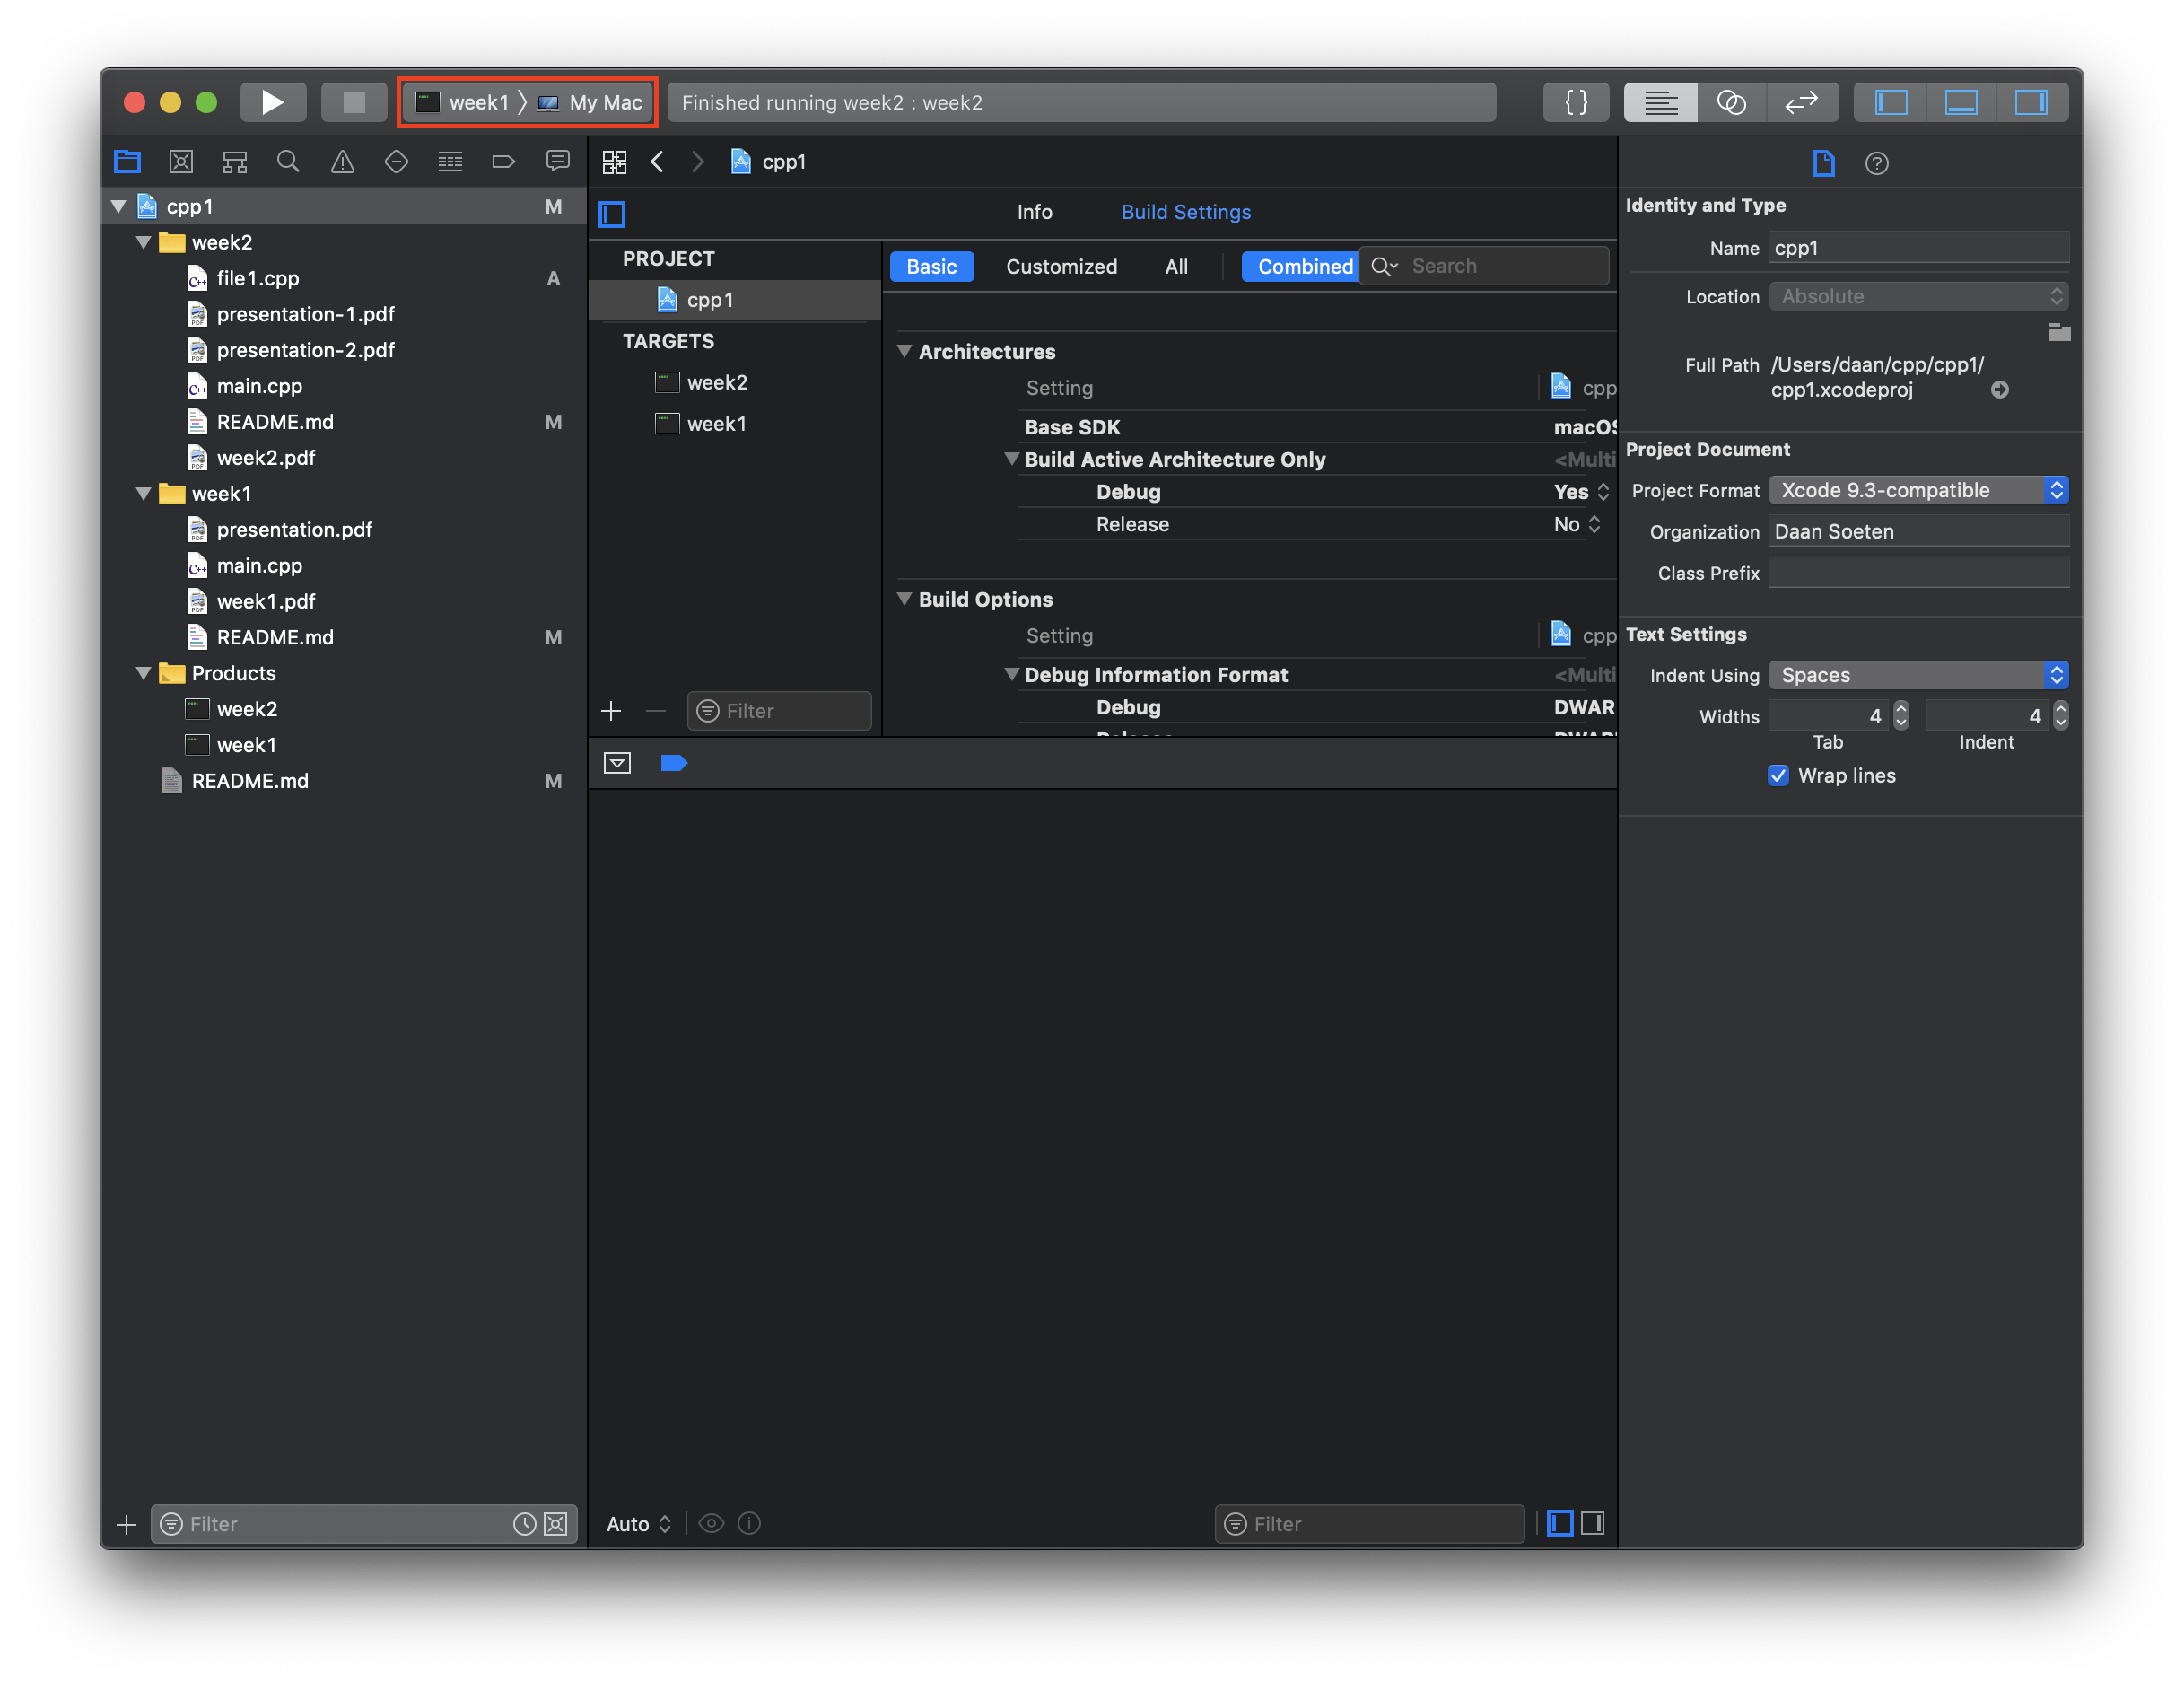Viewport: 2184px width, 1682px height.
Task: Open the breakpoint navigator icon
Action: (503, 161)
